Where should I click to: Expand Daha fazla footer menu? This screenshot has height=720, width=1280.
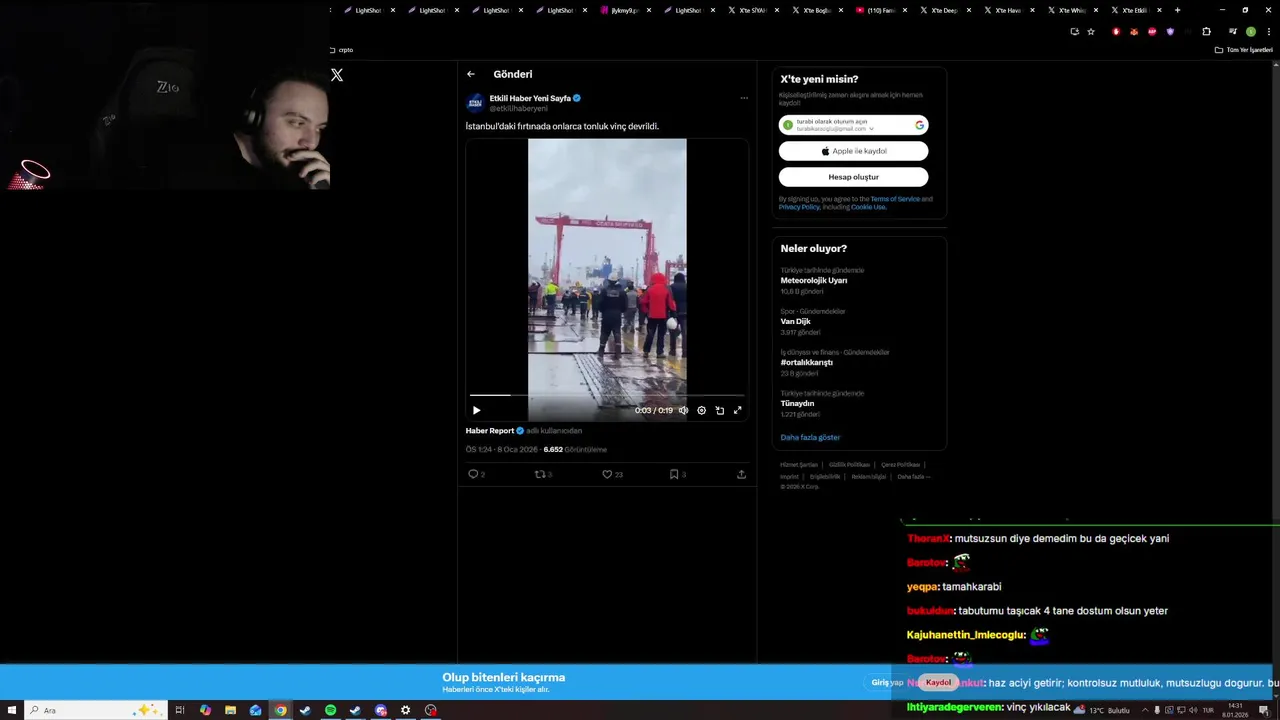pos(913,477)
